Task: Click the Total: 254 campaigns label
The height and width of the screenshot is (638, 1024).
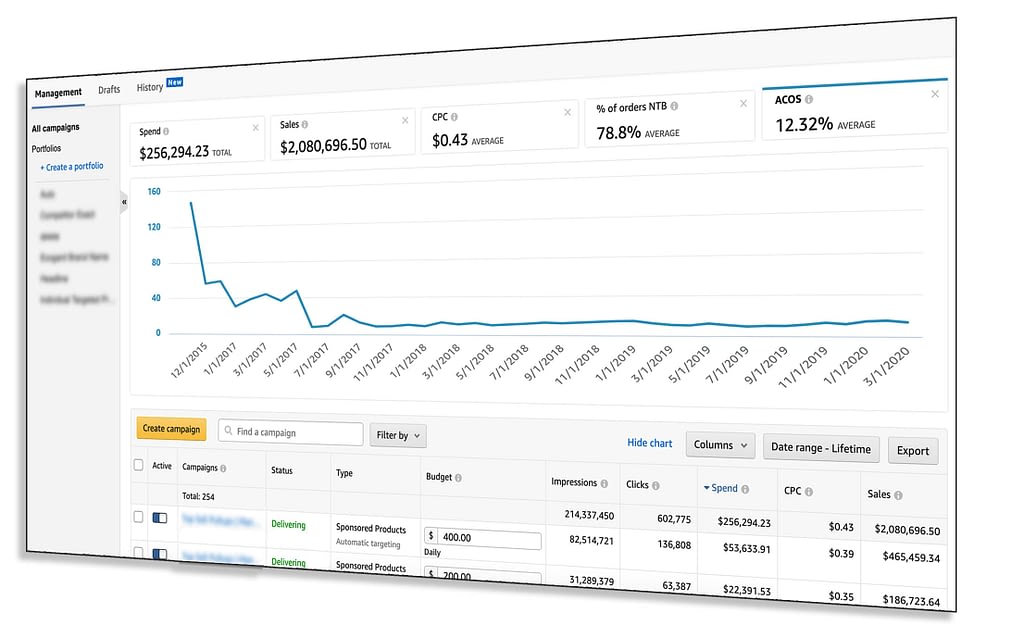Action: pyautogui.click(x=199, y=496)
